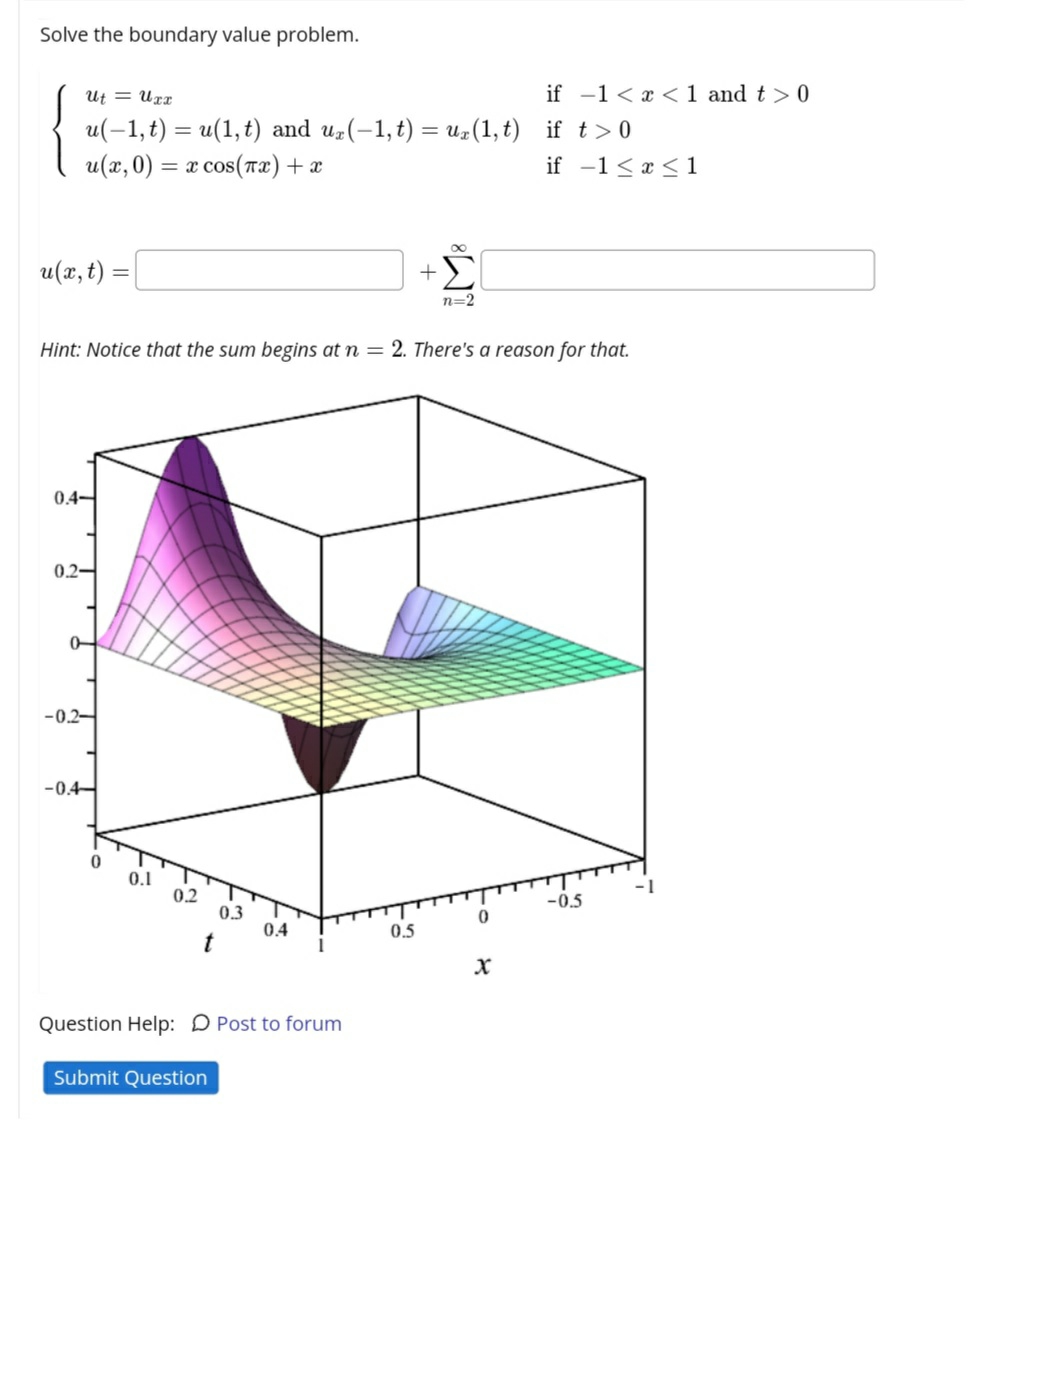Click the "Question Help" label
The width and height of the screenshot is (1045, 1392).
click(110, 1024)
